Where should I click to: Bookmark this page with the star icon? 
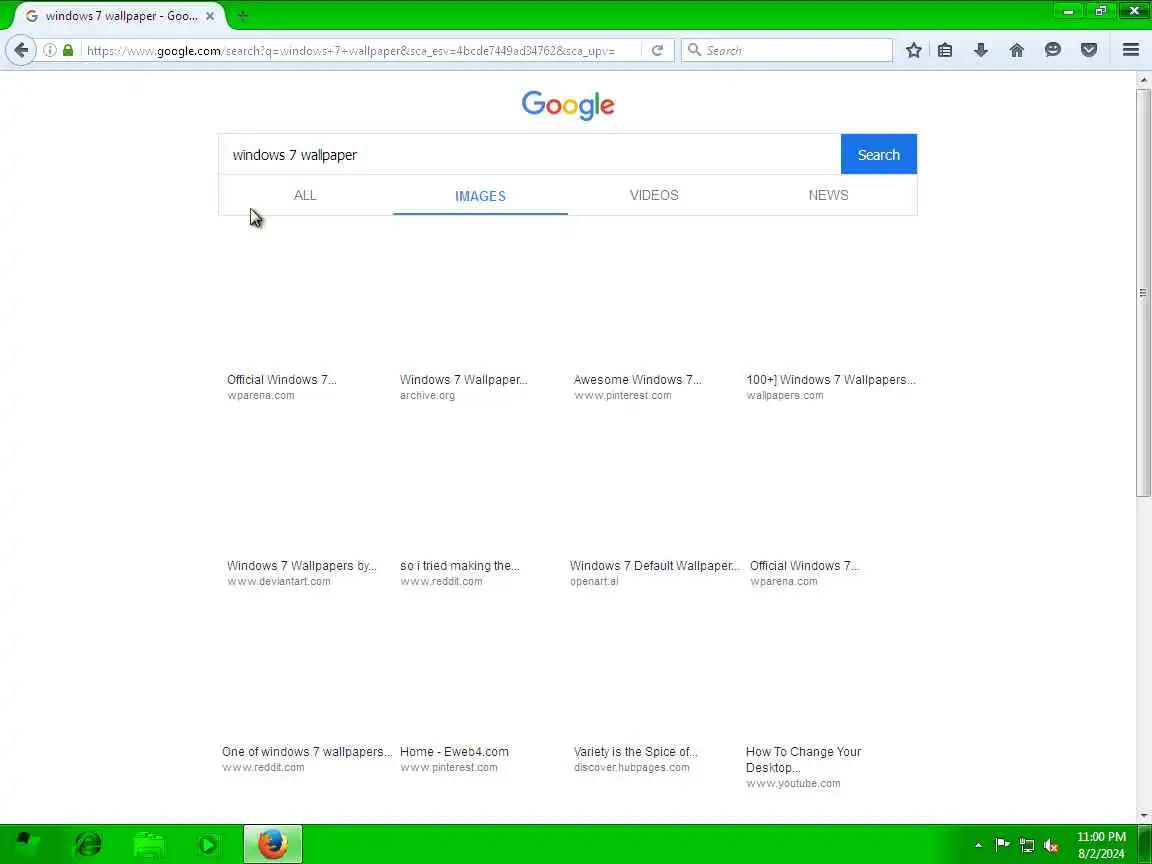pyautogui.click(x=913, y=50)
